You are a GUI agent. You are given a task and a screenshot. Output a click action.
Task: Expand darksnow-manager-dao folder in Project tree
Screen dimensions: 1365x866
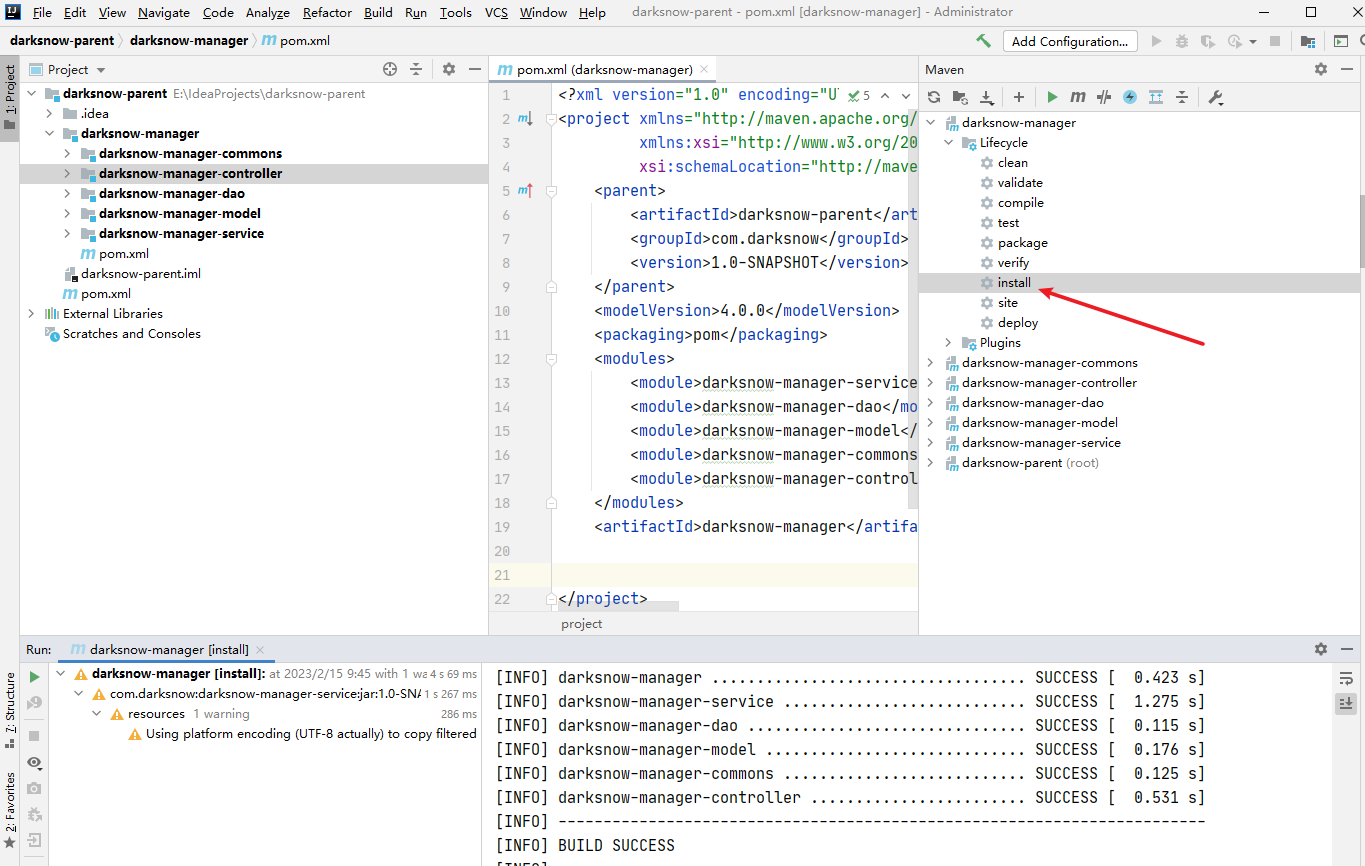pos(67,193)
